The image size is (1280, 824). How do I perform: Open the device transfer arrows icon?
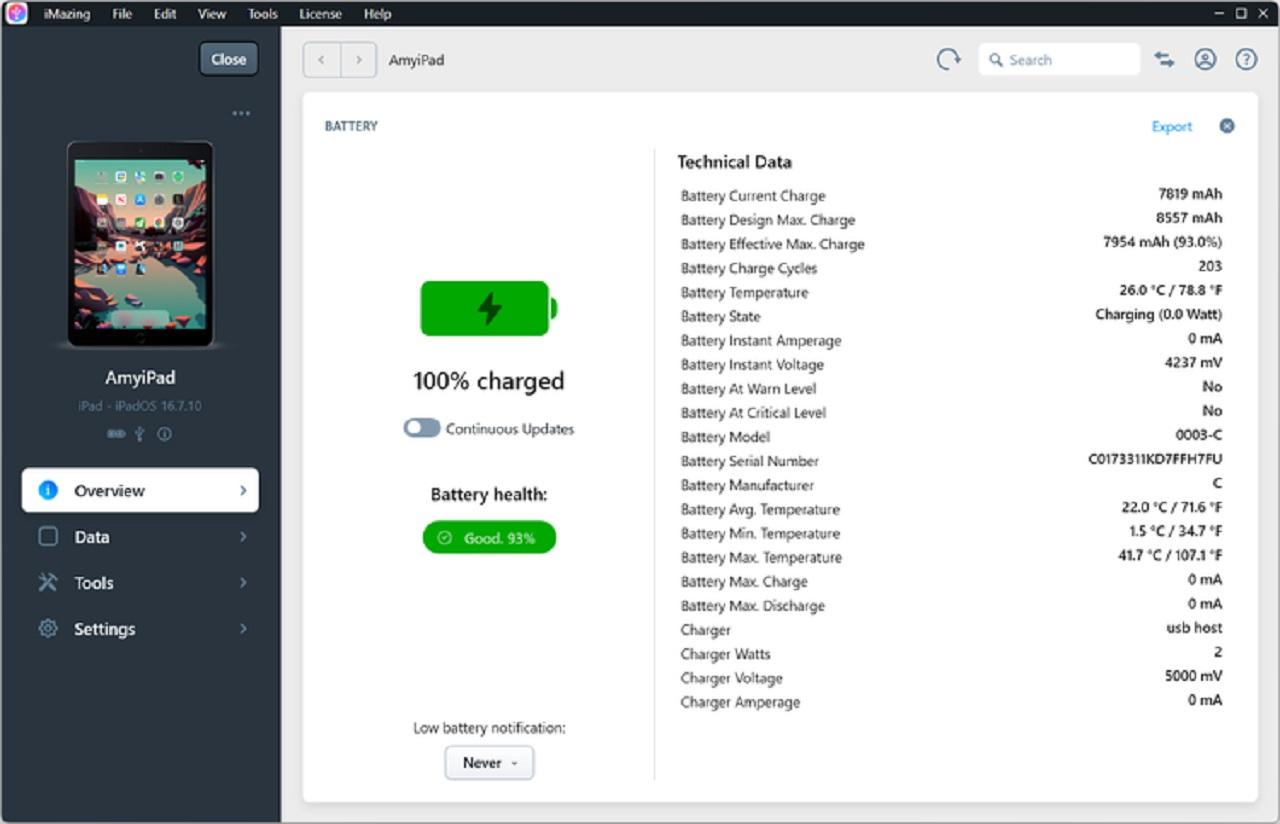click(1164, 60)
